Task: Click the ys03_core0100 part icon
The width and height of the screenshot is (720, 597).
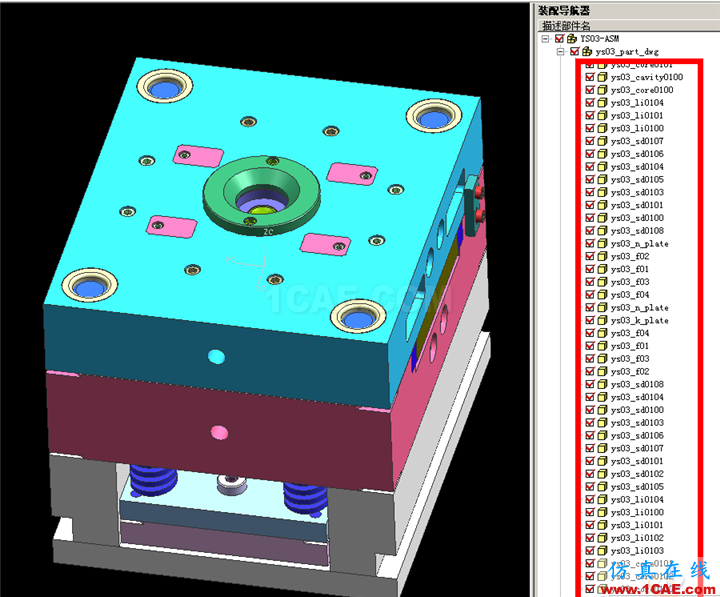Action: coord(602,90)
